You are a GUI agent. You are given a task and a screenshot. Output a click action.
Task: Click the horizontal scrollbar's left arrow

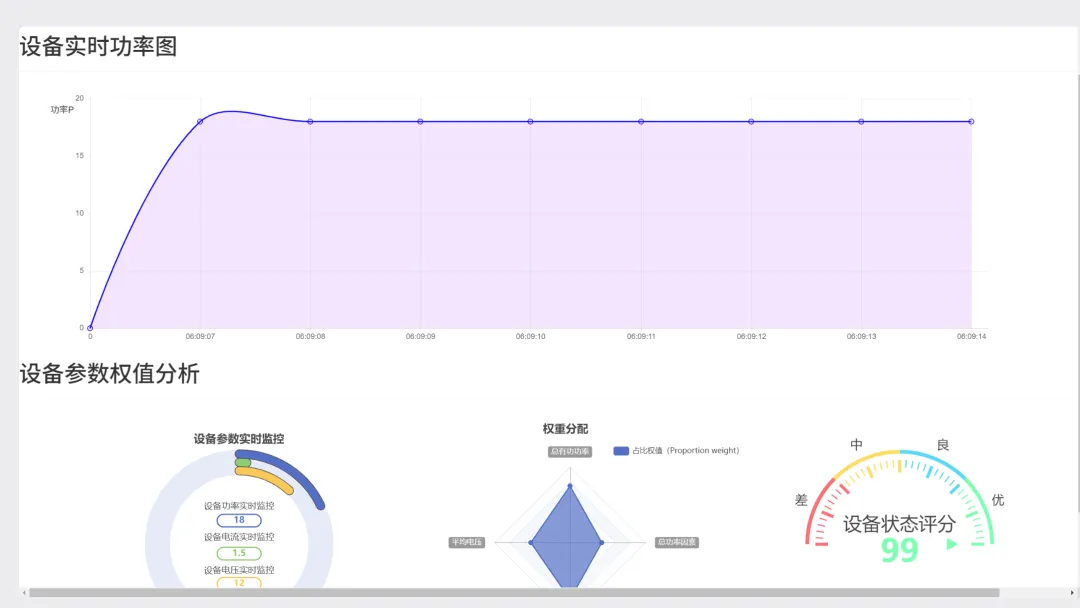click(x=24, y=593)
